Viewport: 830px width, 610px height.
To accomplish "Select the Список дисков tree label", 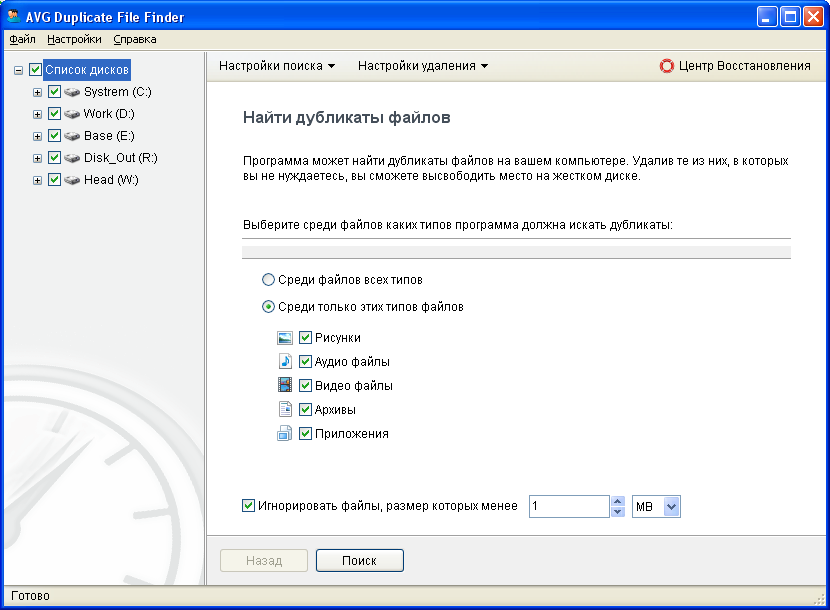I will tap(87, 70).
